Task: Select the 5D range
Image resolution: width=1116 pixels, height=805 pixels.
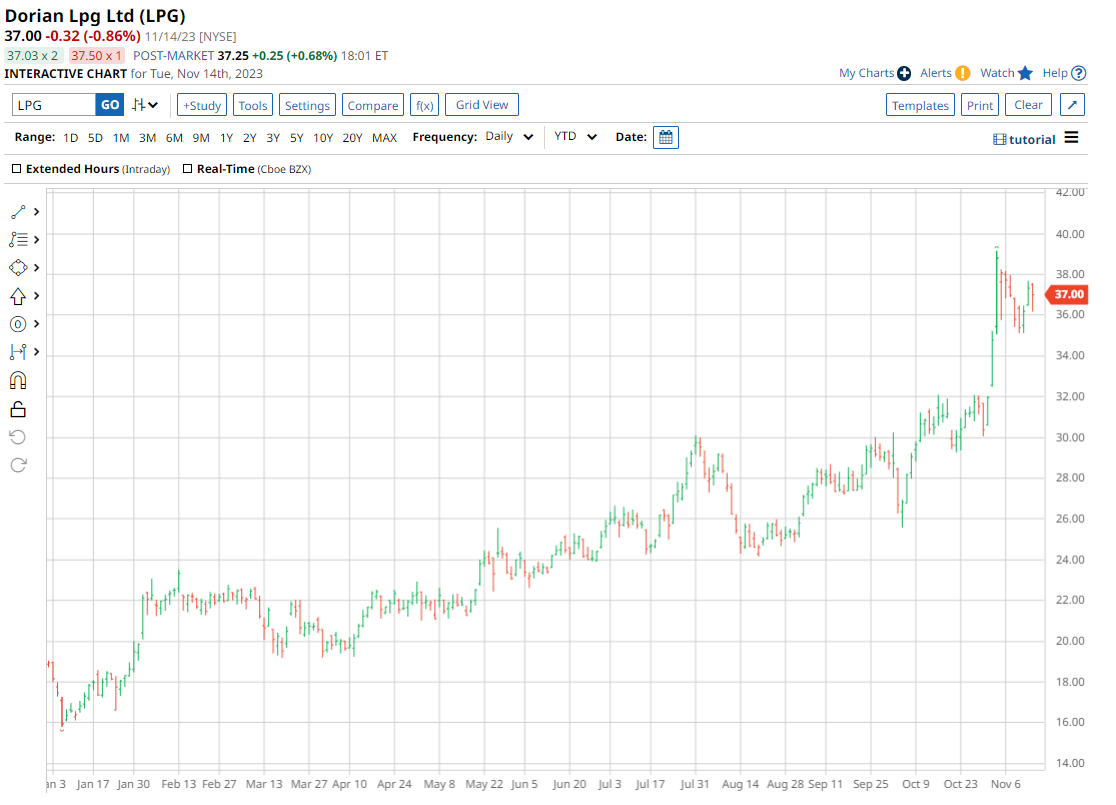Action: pos(95,138)
